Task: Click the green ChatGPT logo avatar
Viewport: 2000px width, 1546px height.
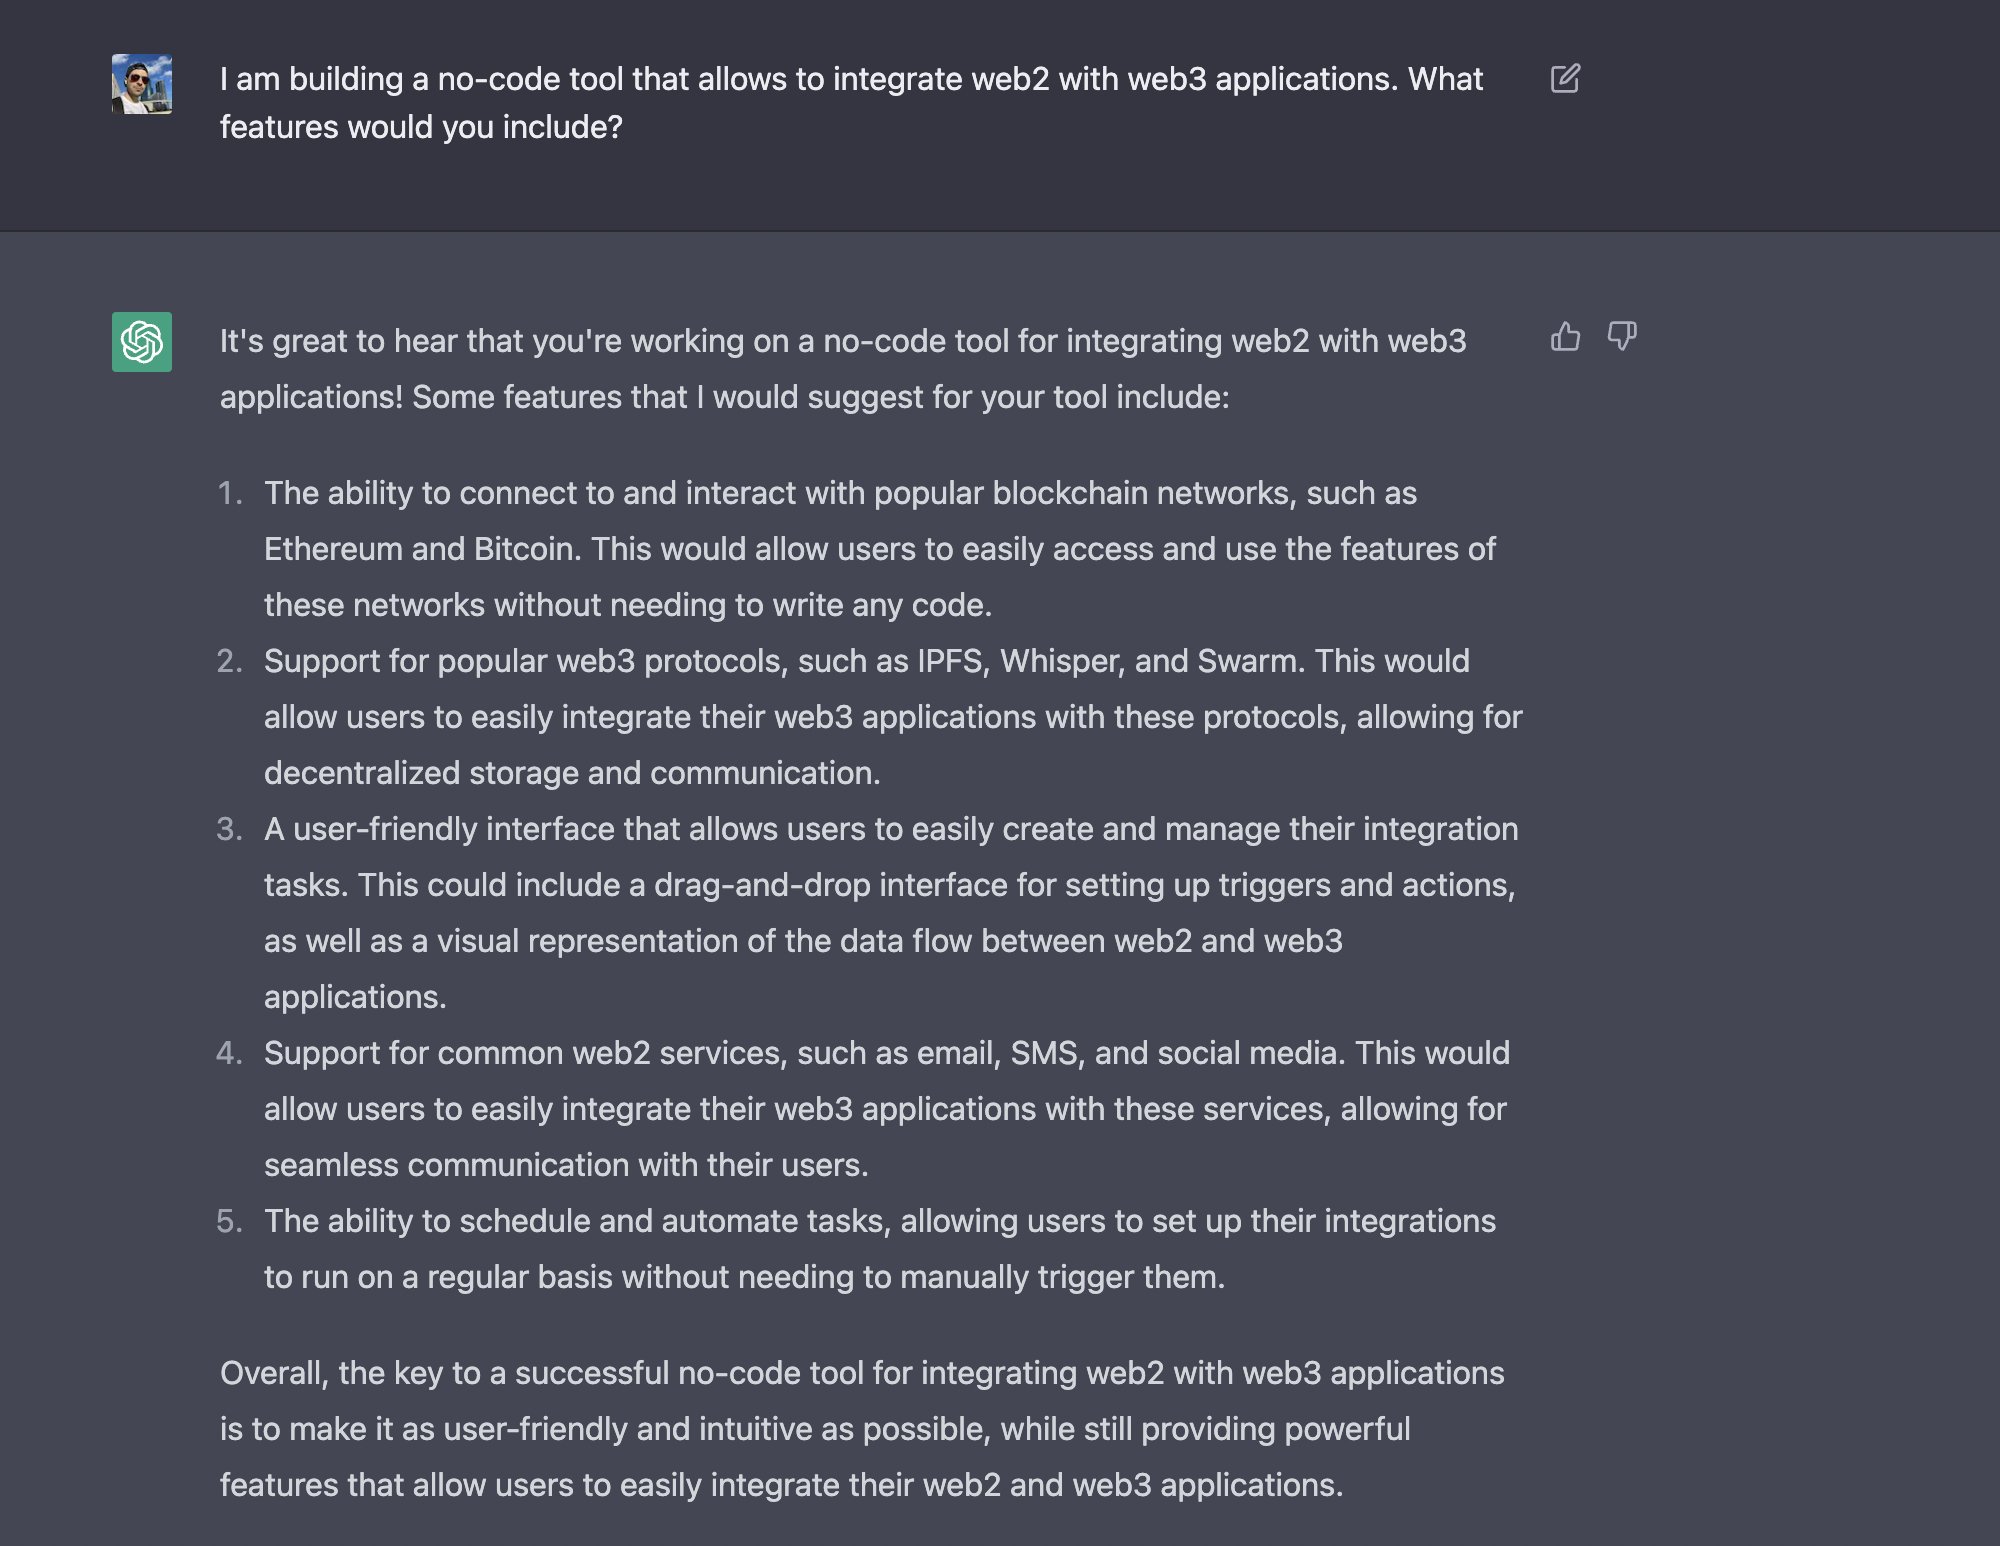Action: [142, 342]
